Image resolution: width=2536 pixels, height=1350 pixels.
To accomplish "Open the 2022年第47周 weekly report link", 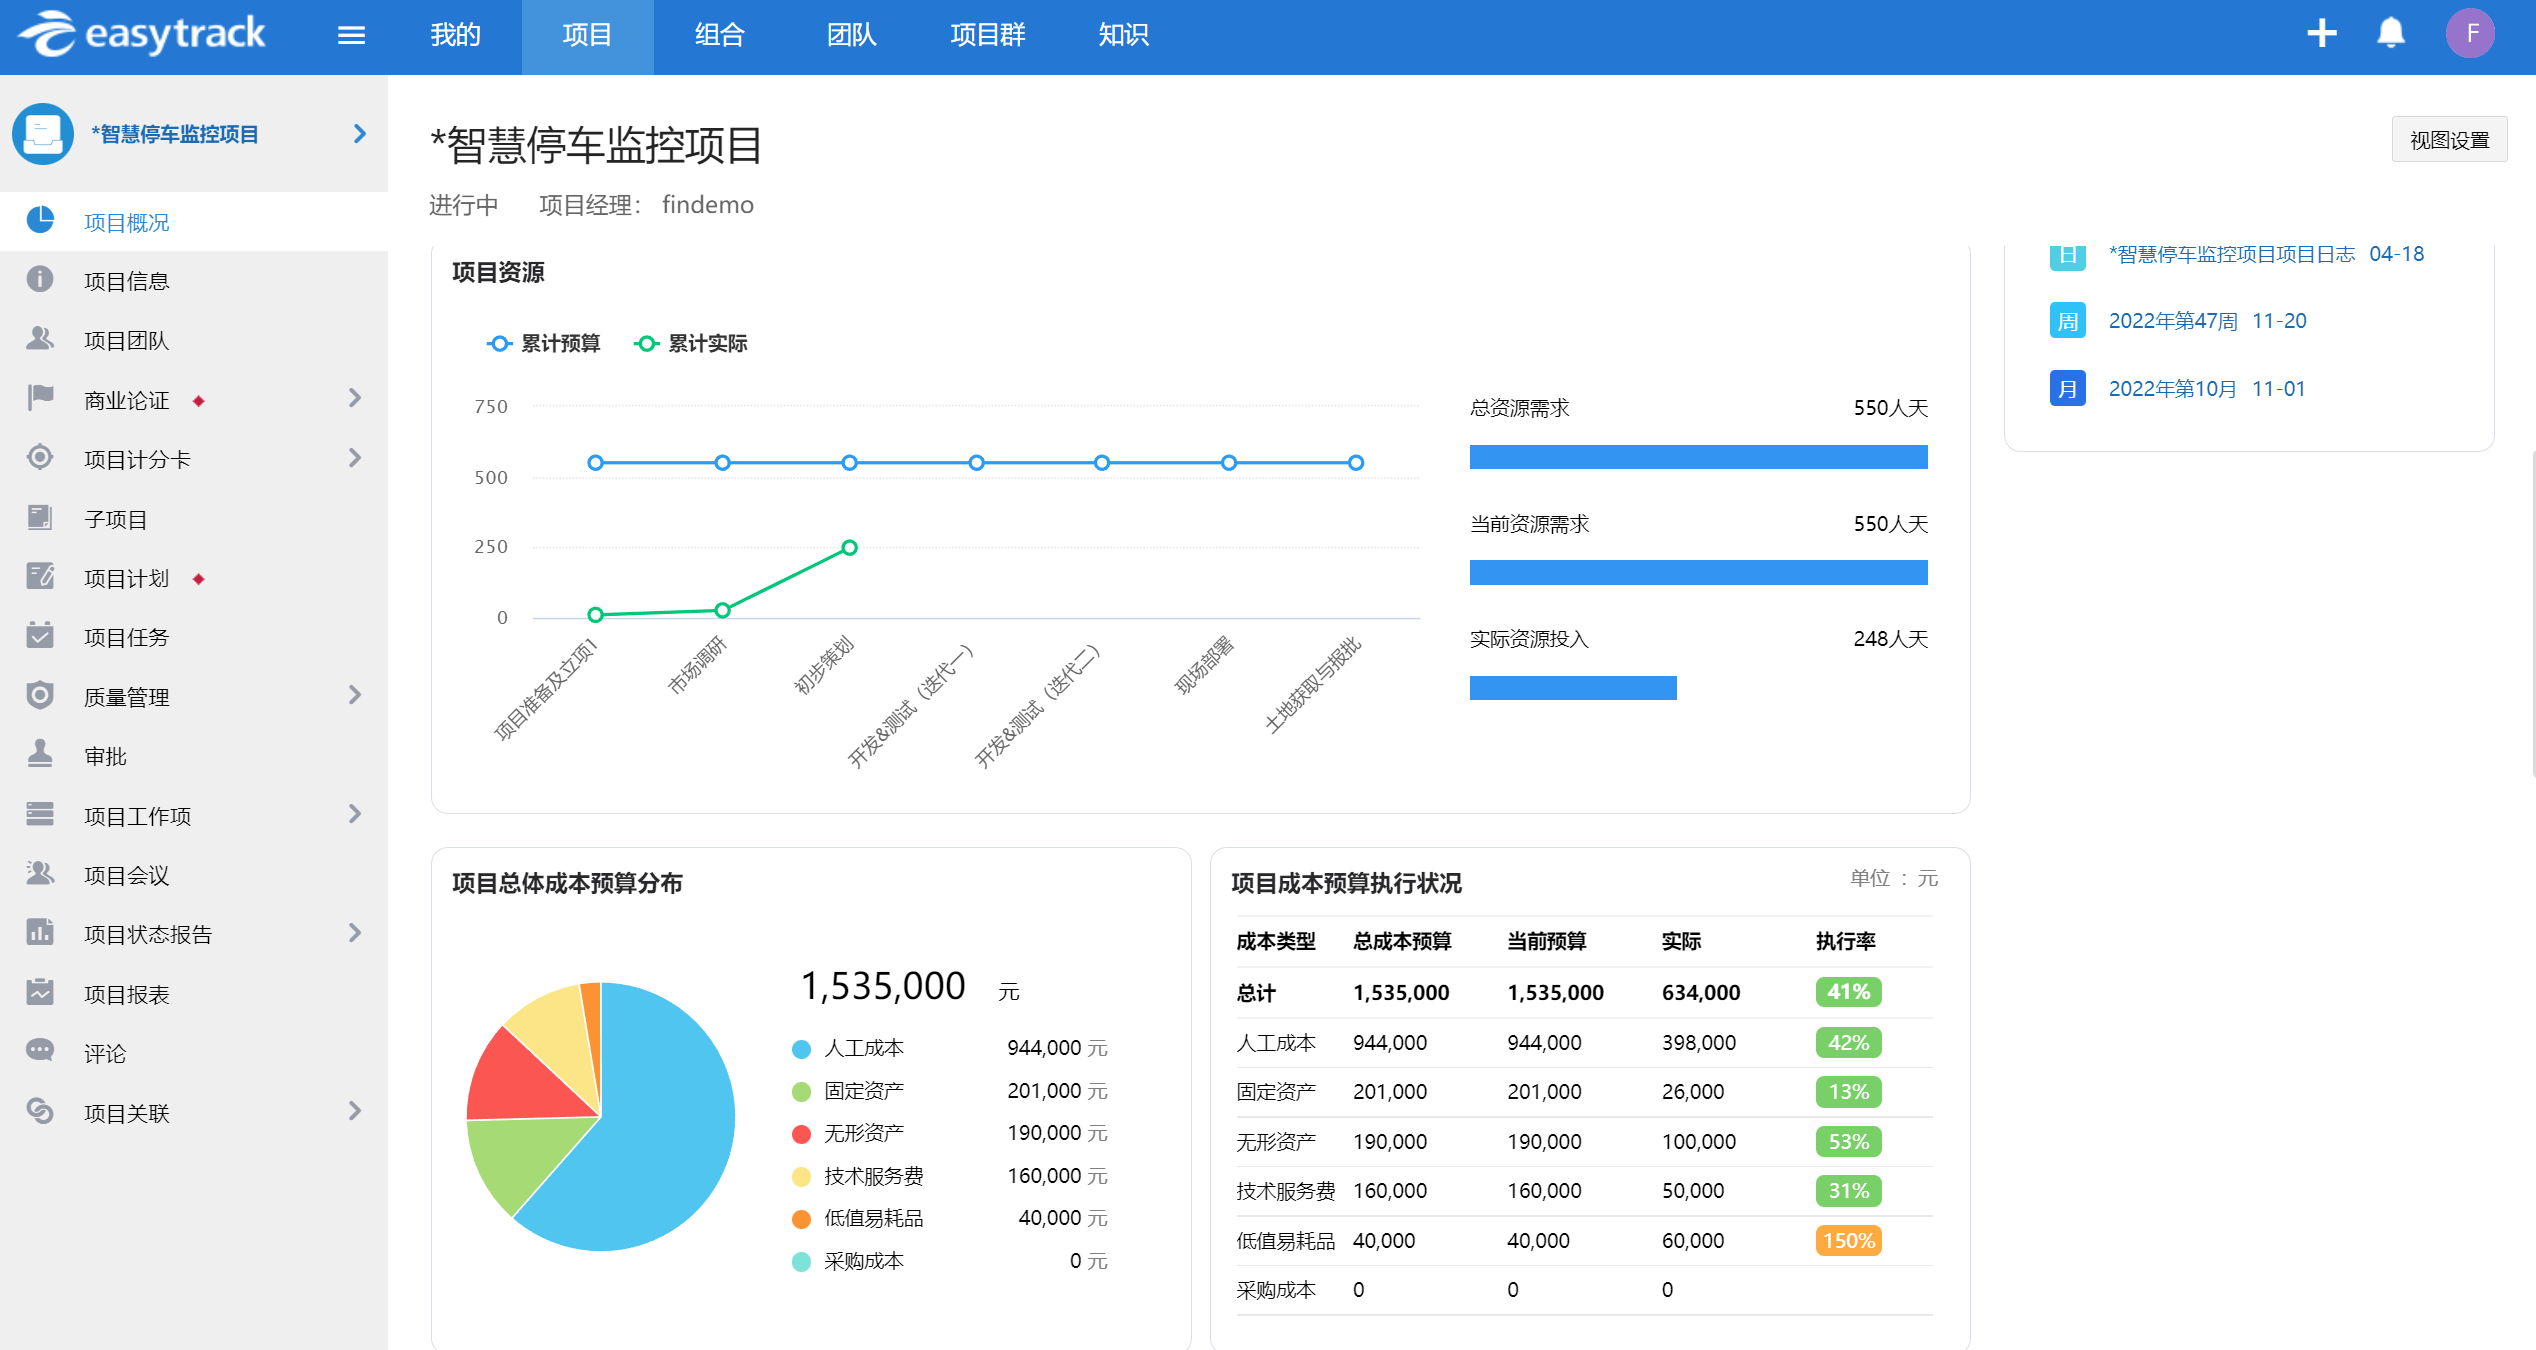I will pyautogui.click(x=2172, y=321).
